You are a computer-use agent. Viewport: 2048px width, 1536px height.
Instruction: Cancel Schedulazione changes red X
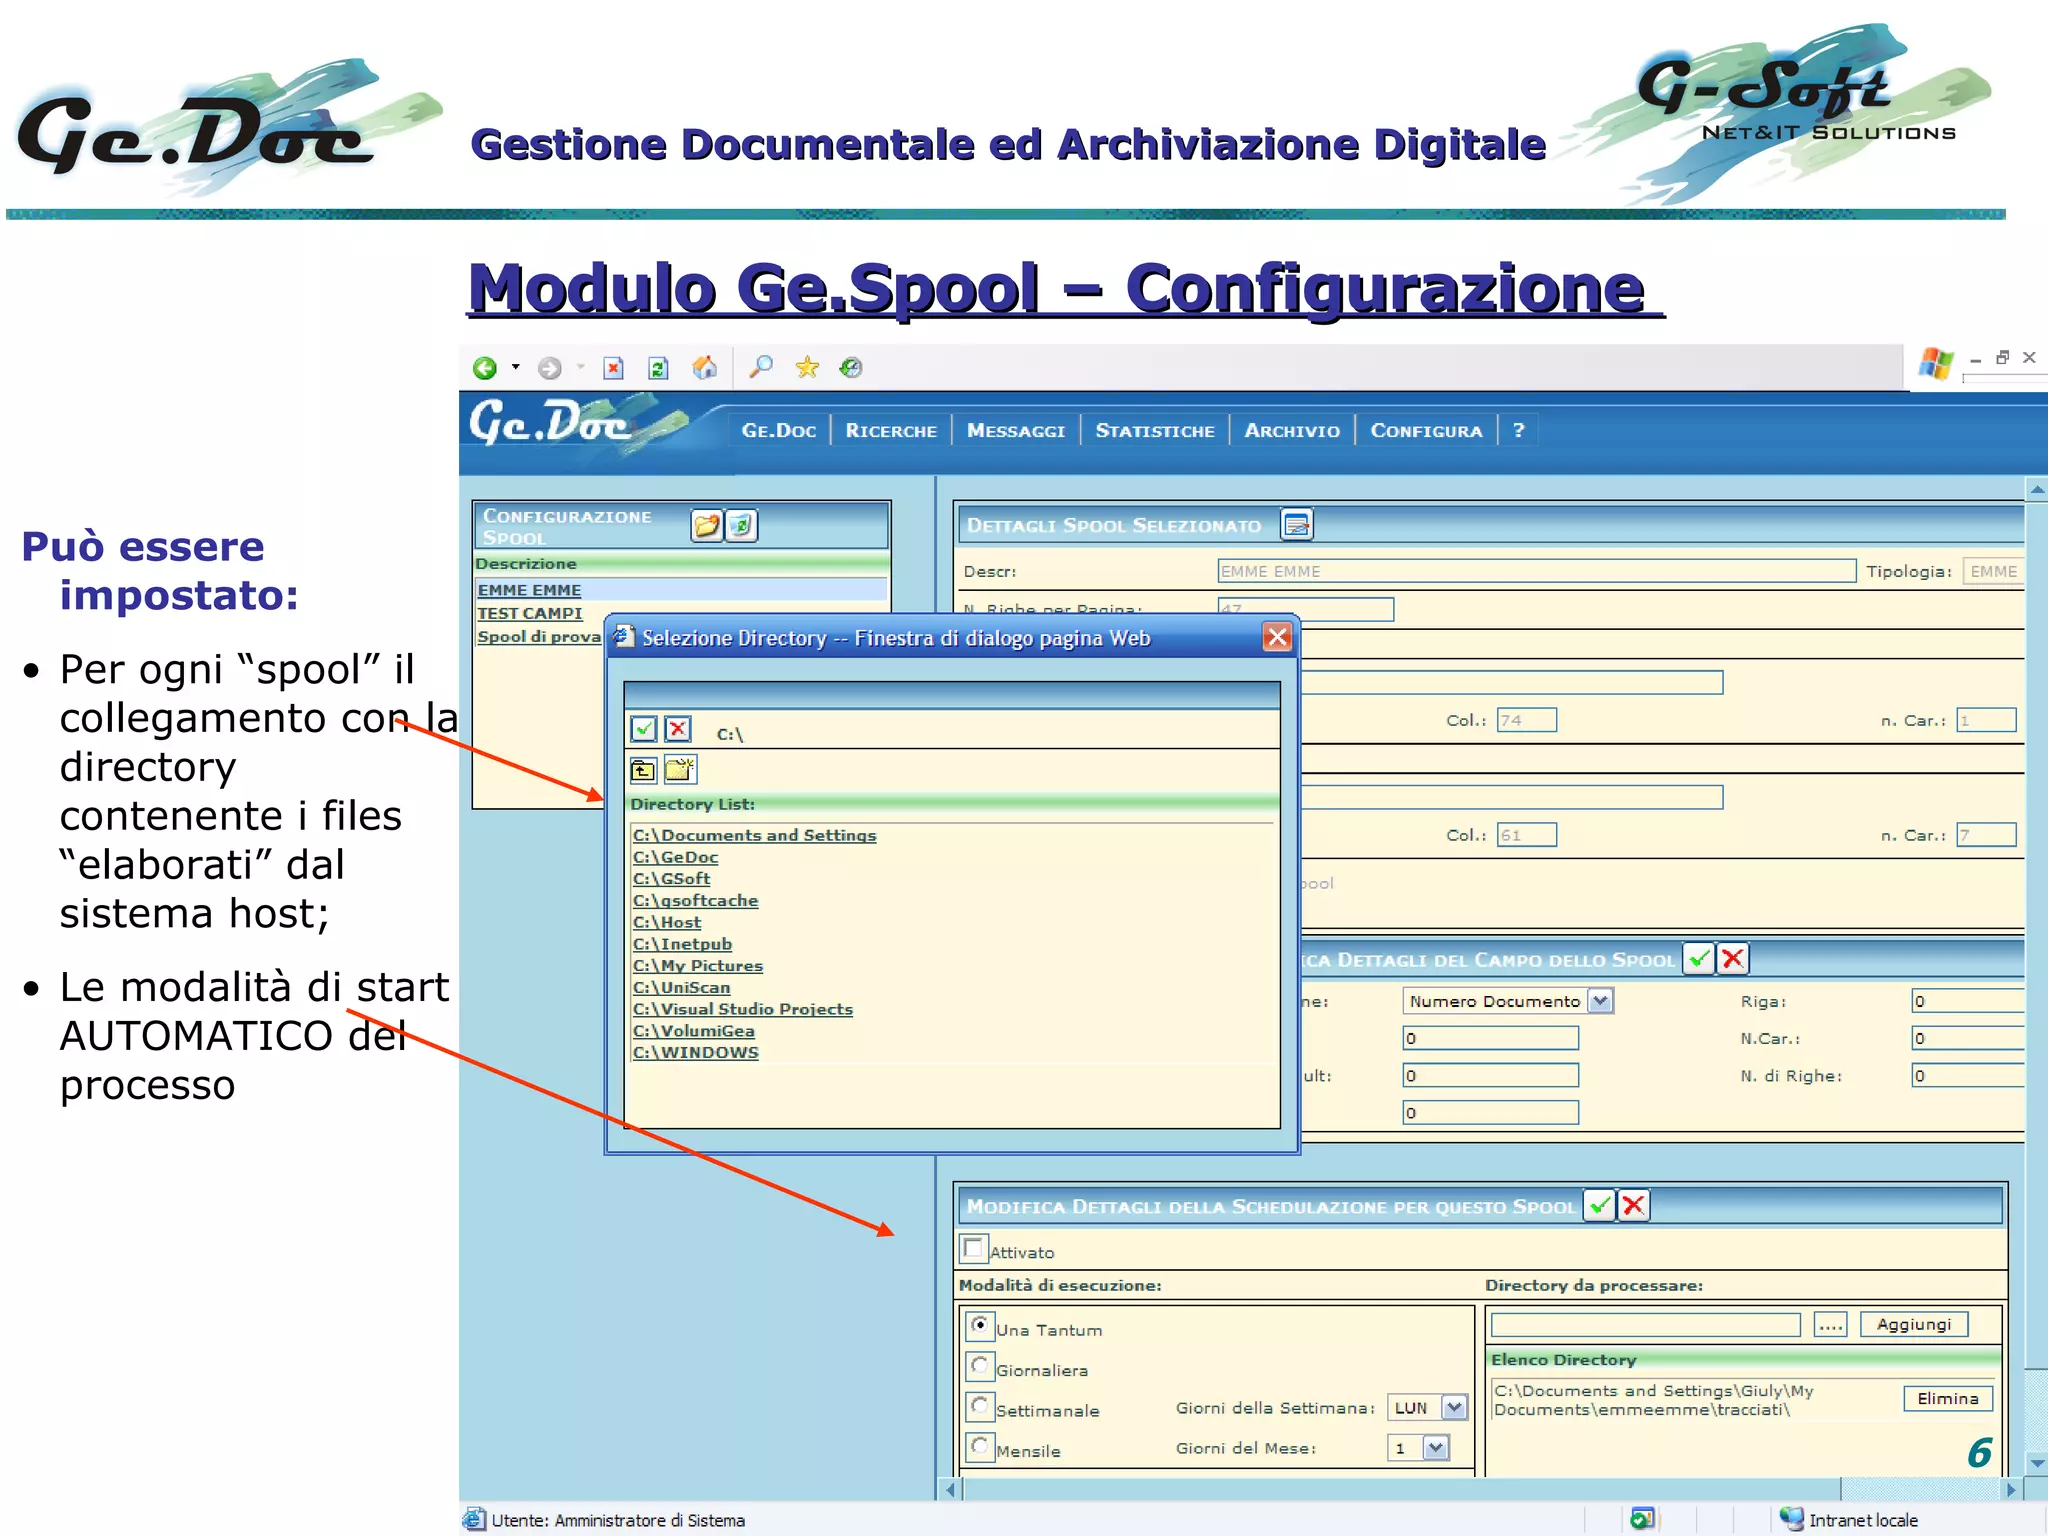pos(1634,1205)
